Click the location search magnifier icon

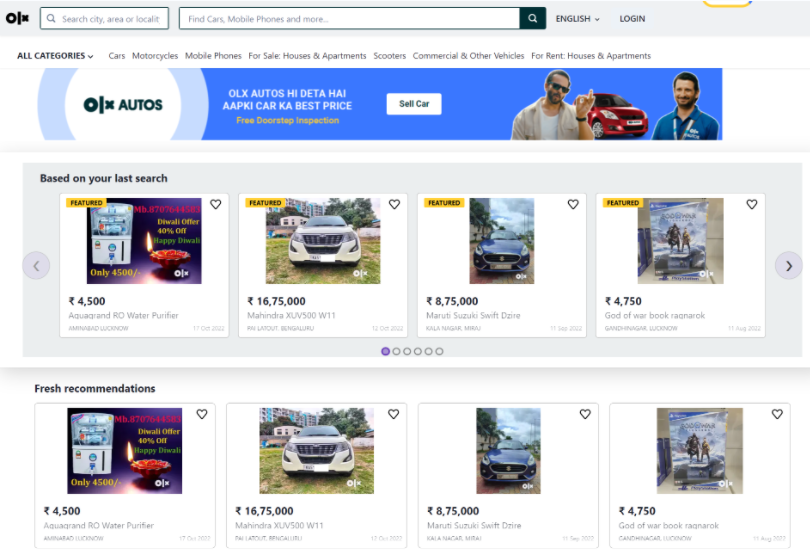51,19
